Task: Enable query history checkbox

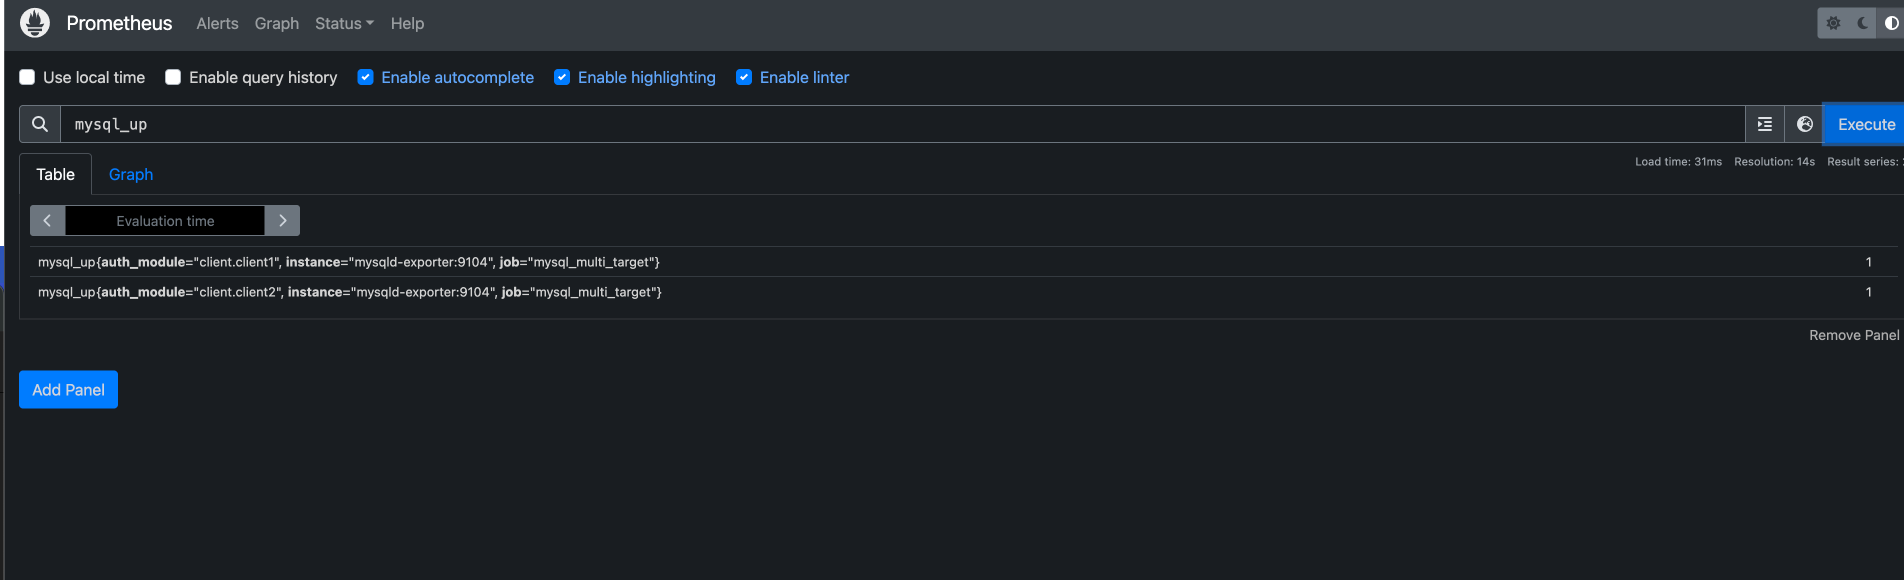Action: click(173, 77)
